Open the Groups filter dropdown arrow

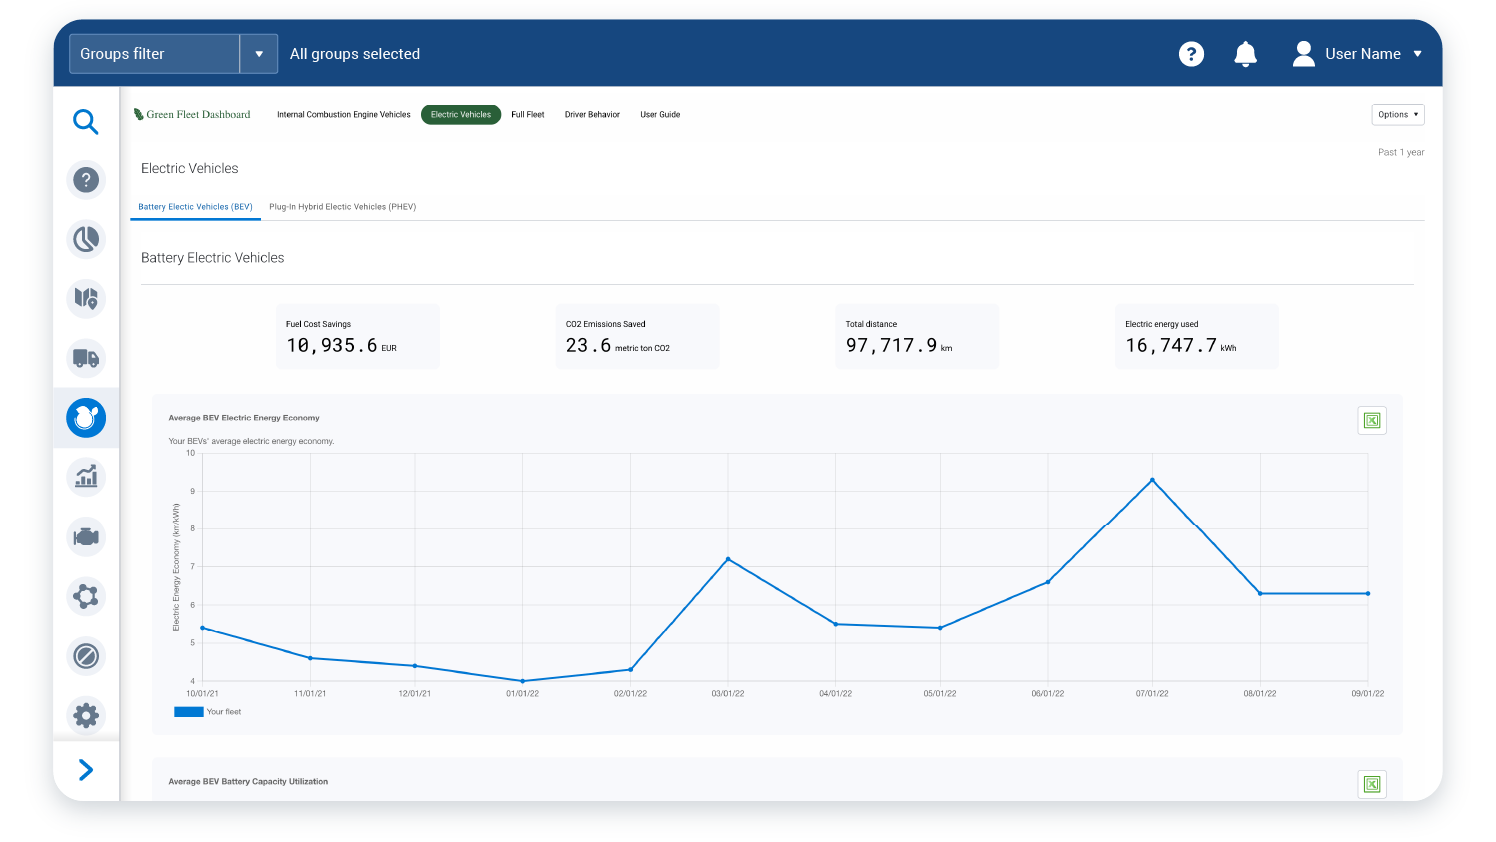(x=259, y=54)
